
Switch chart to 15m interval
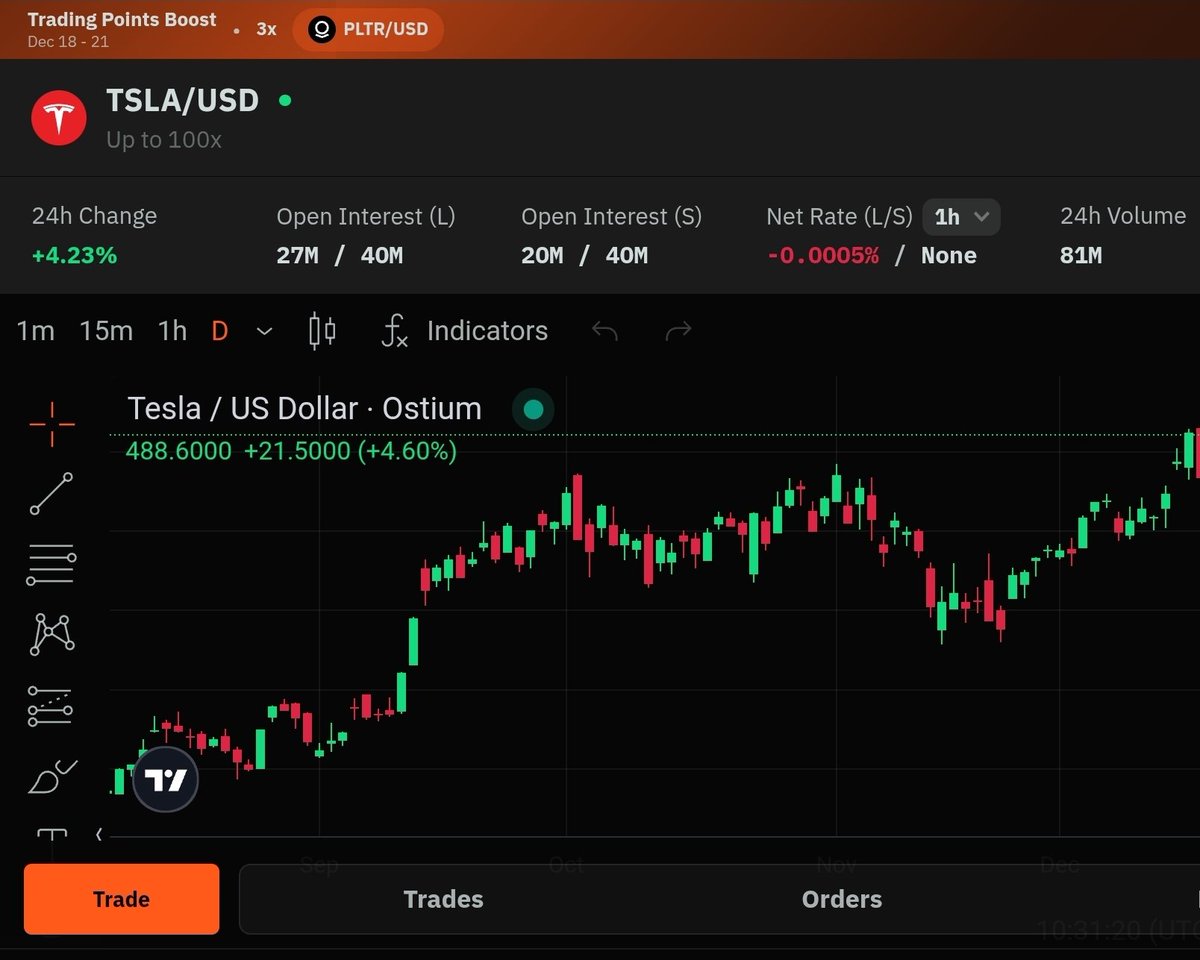(106, 331)
